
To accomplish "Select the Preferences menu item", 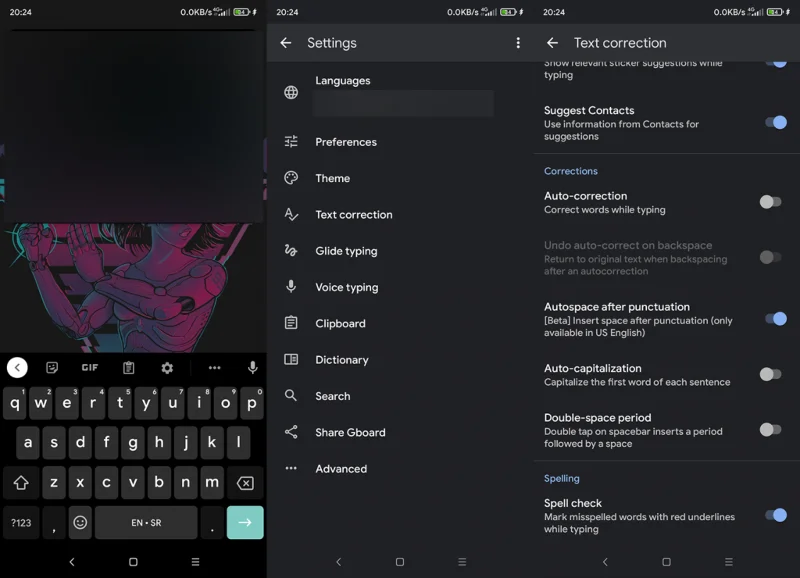I will click(x=400, y=142).
